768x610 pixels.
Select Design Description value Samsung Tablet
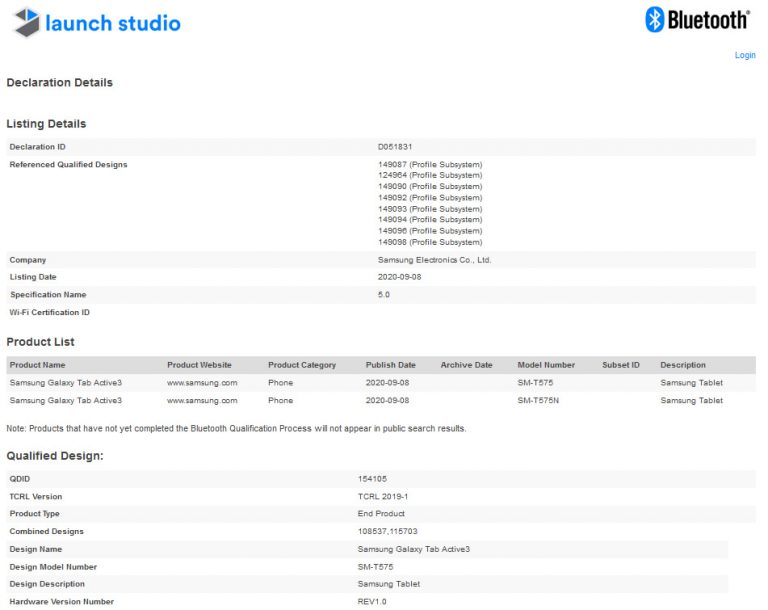tap(388, 584)
